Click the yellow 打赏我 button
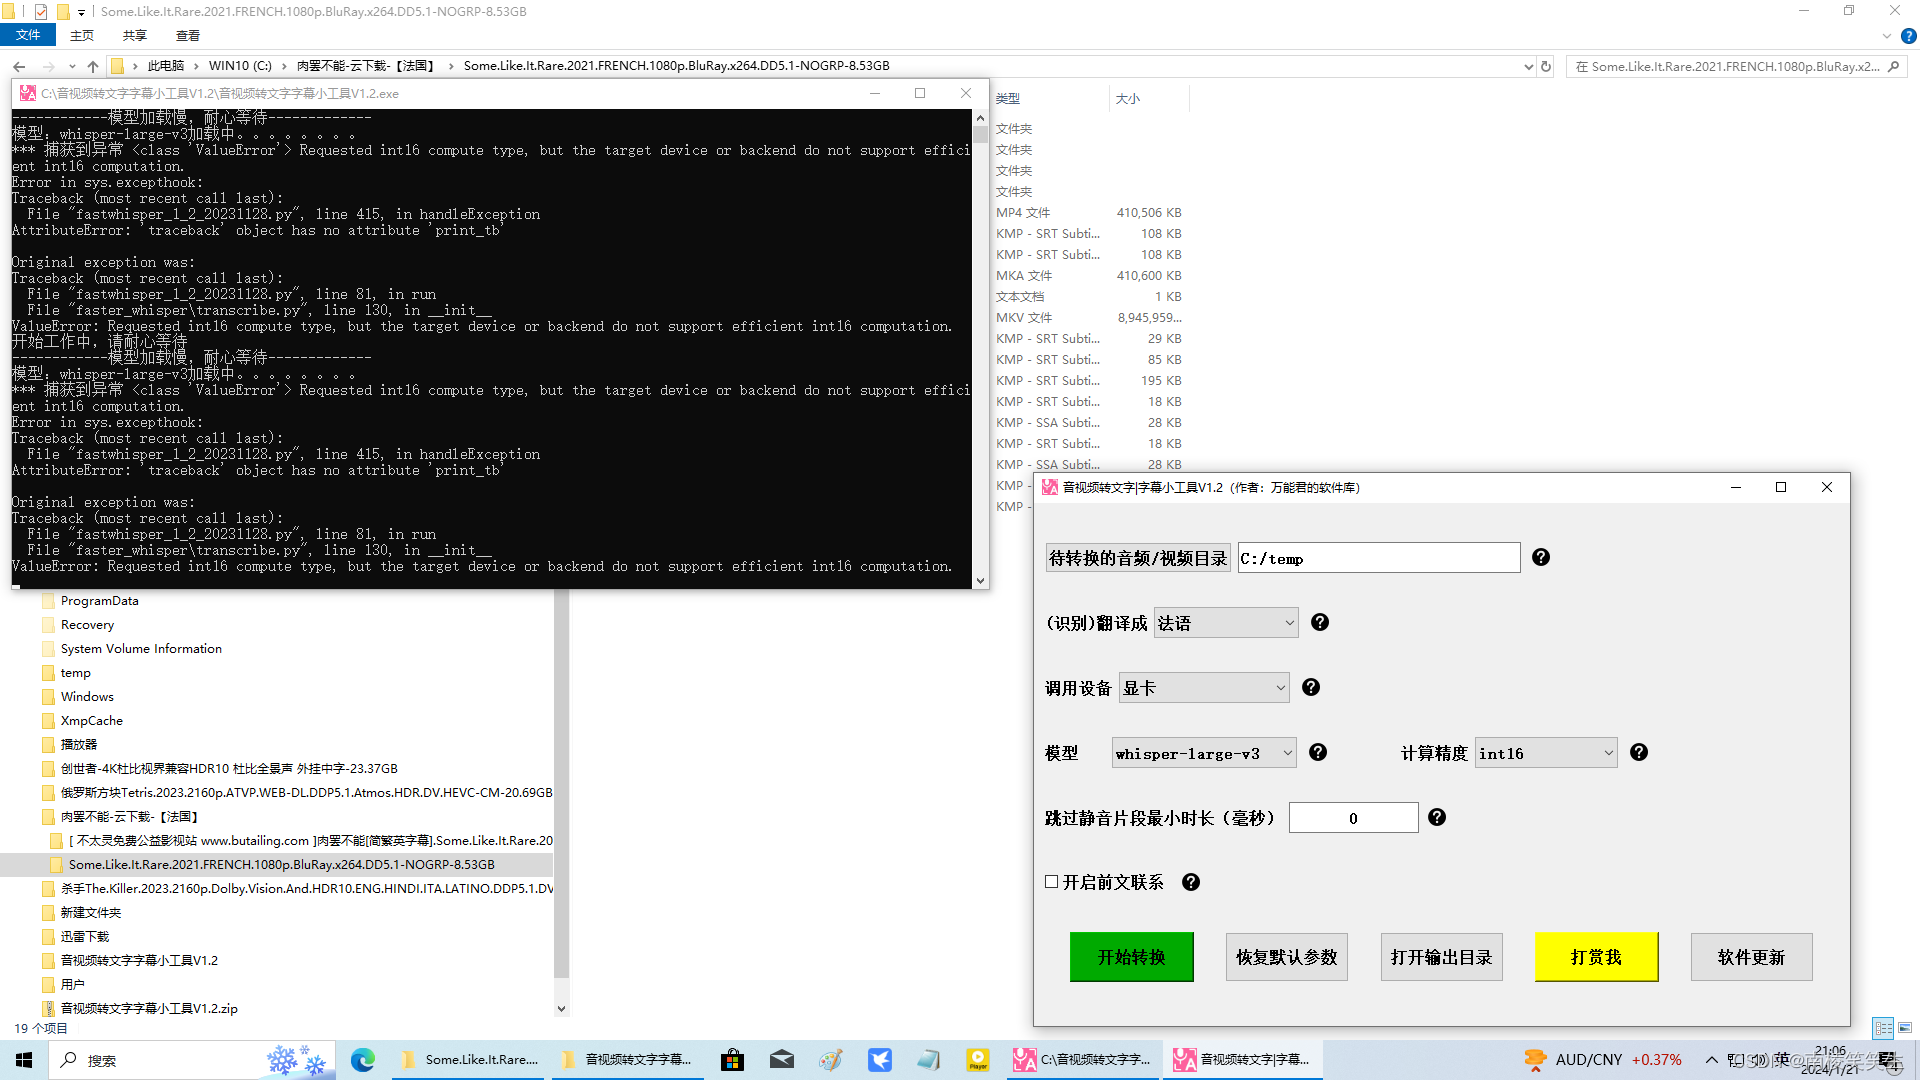The image size is (1920, 1080). coord(1596,957)
